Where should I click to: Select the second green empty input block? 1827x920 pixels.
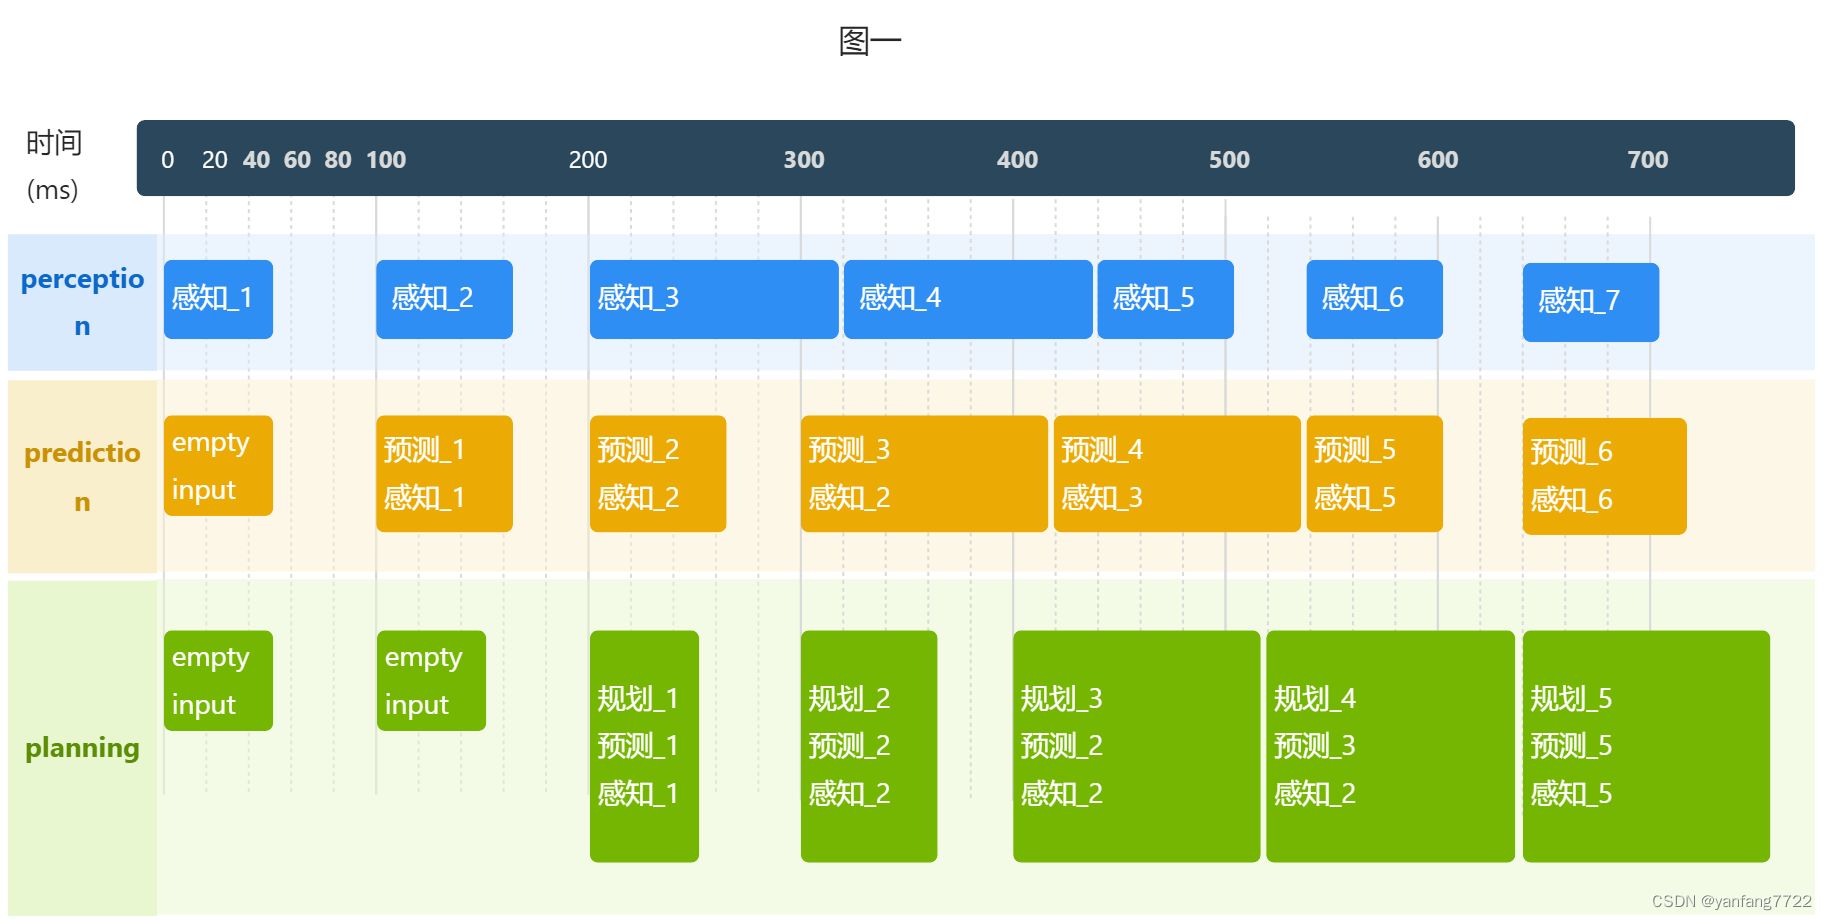coord(431,681)
